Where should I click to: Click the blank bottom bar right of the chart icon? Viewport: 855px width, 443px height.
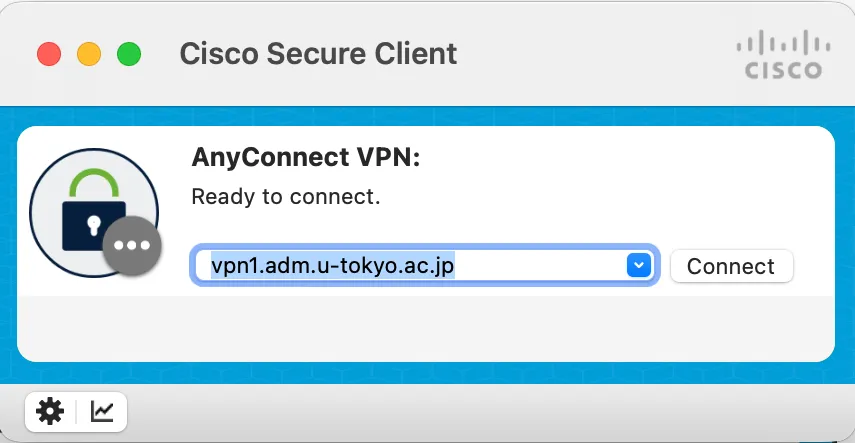click(480, 410)
